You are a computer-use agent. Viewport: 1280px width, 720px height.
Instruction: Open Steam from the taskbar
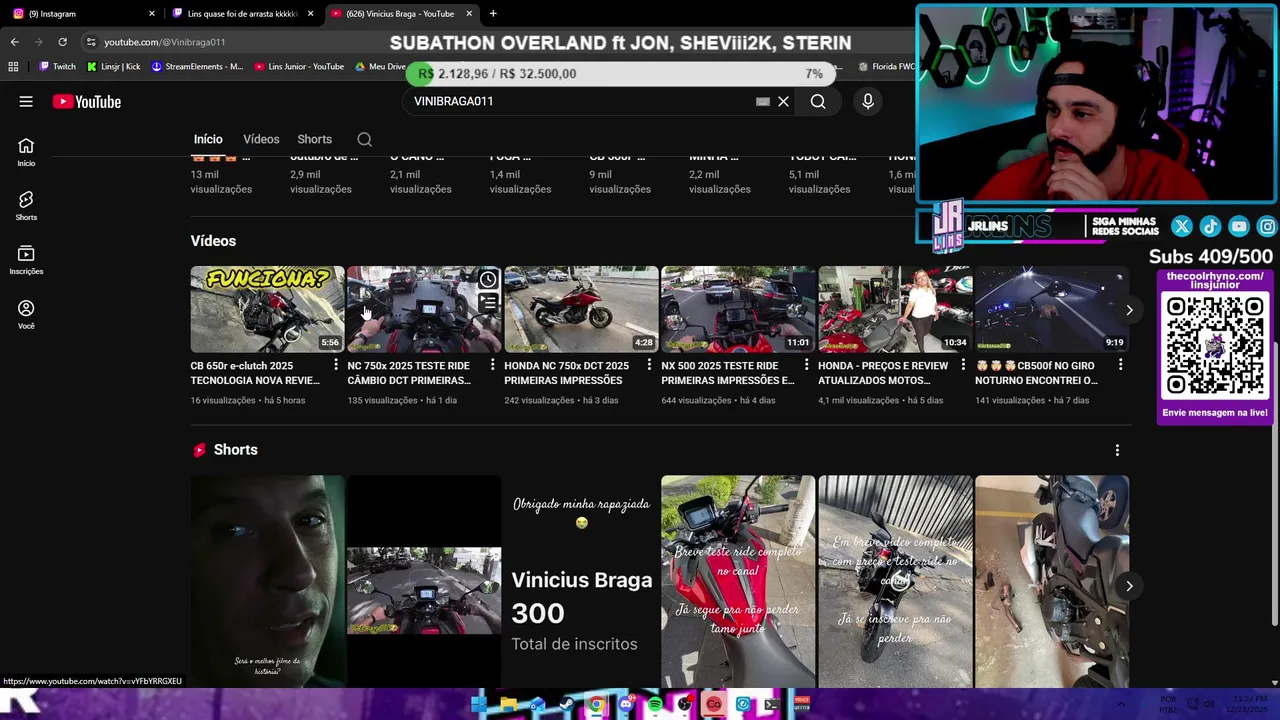tap(566, 704)
